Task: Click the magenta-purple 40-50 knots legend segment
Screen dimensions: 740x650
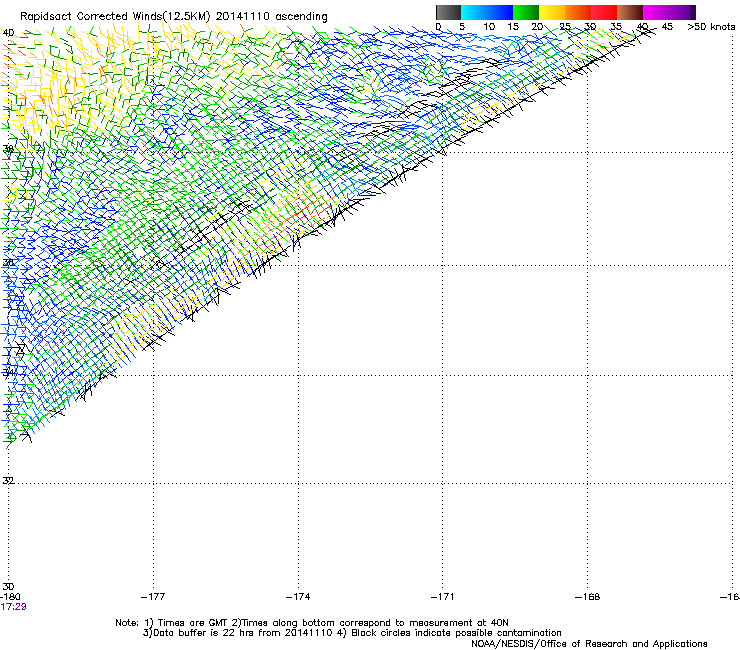Action: [x=669, y=12]
